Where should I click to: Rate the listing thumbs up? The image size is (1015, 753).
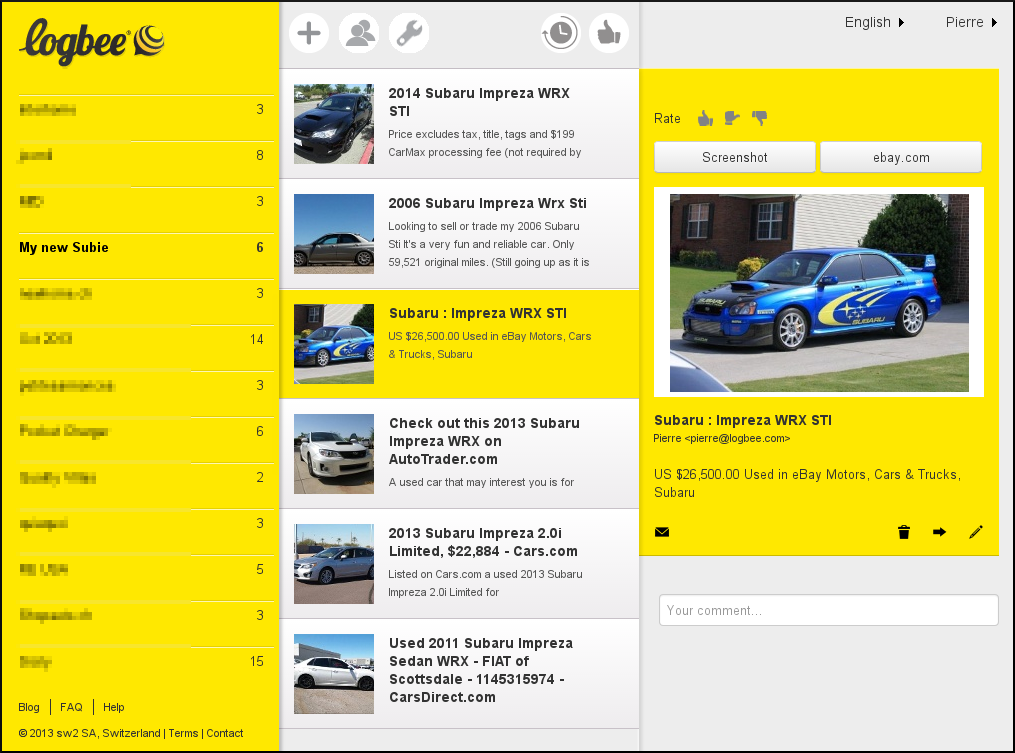point(705,118)
